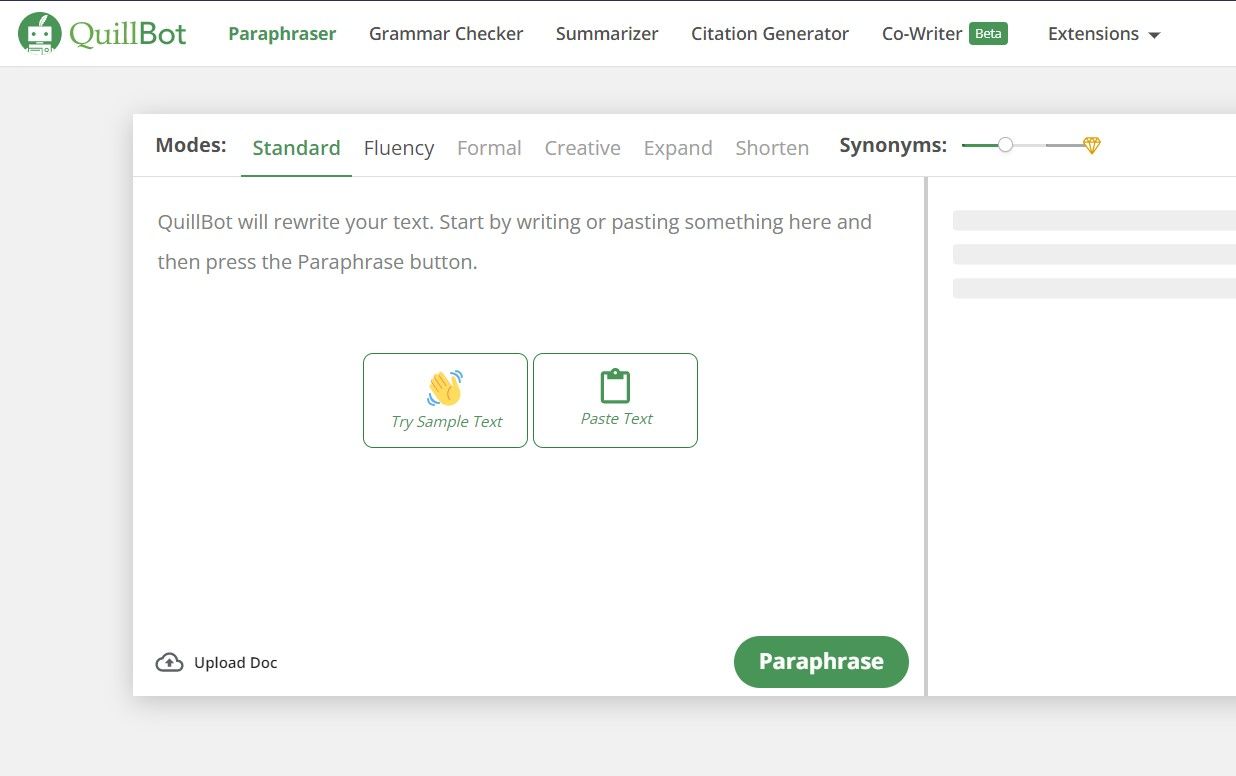Click the cloud upload icon

[x=170, y=662]
